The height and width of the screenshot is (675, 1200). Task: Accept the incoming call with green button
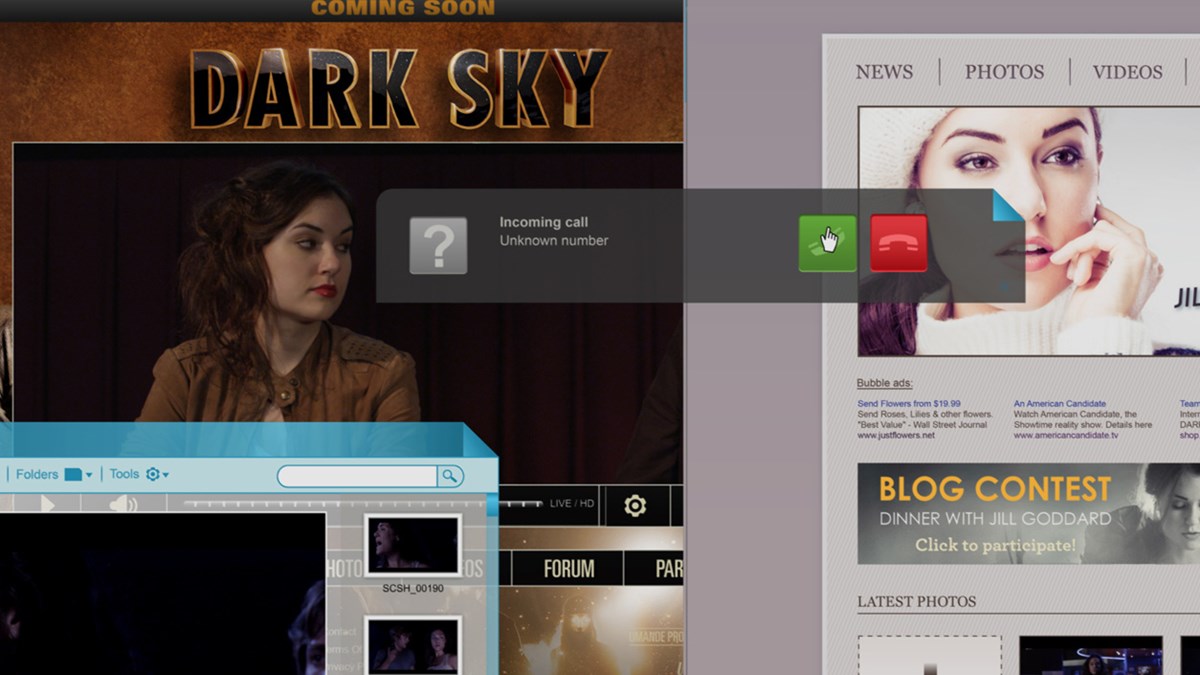(827, 243)
